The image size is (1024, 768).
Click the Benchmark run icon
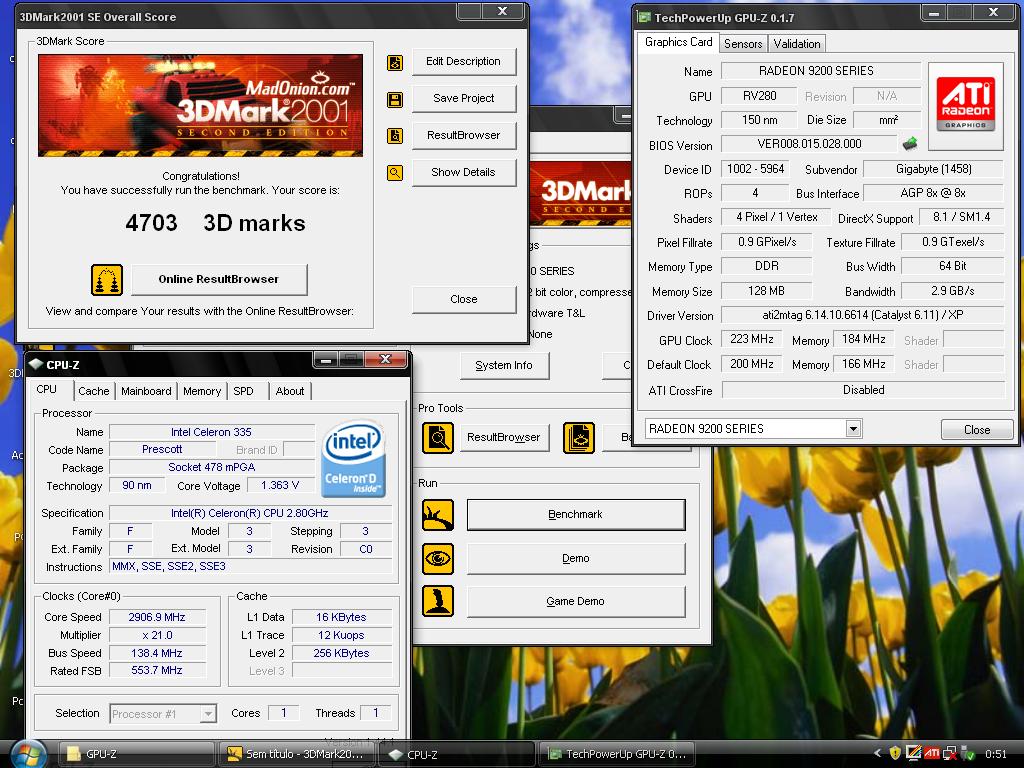[x=438, y=515]
